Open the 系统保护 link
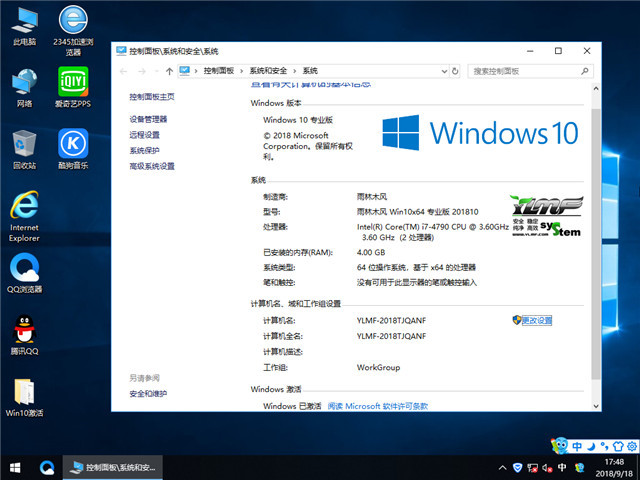This screenshot has width=640, height=480. (x=144, y=151)
